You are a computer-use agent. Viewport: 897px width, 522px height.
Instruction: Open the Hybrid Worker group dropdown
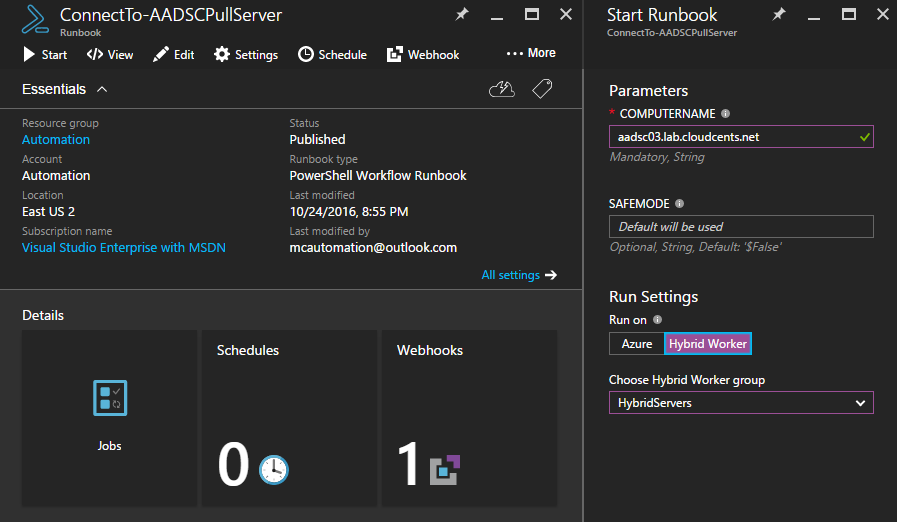(741, 403)
